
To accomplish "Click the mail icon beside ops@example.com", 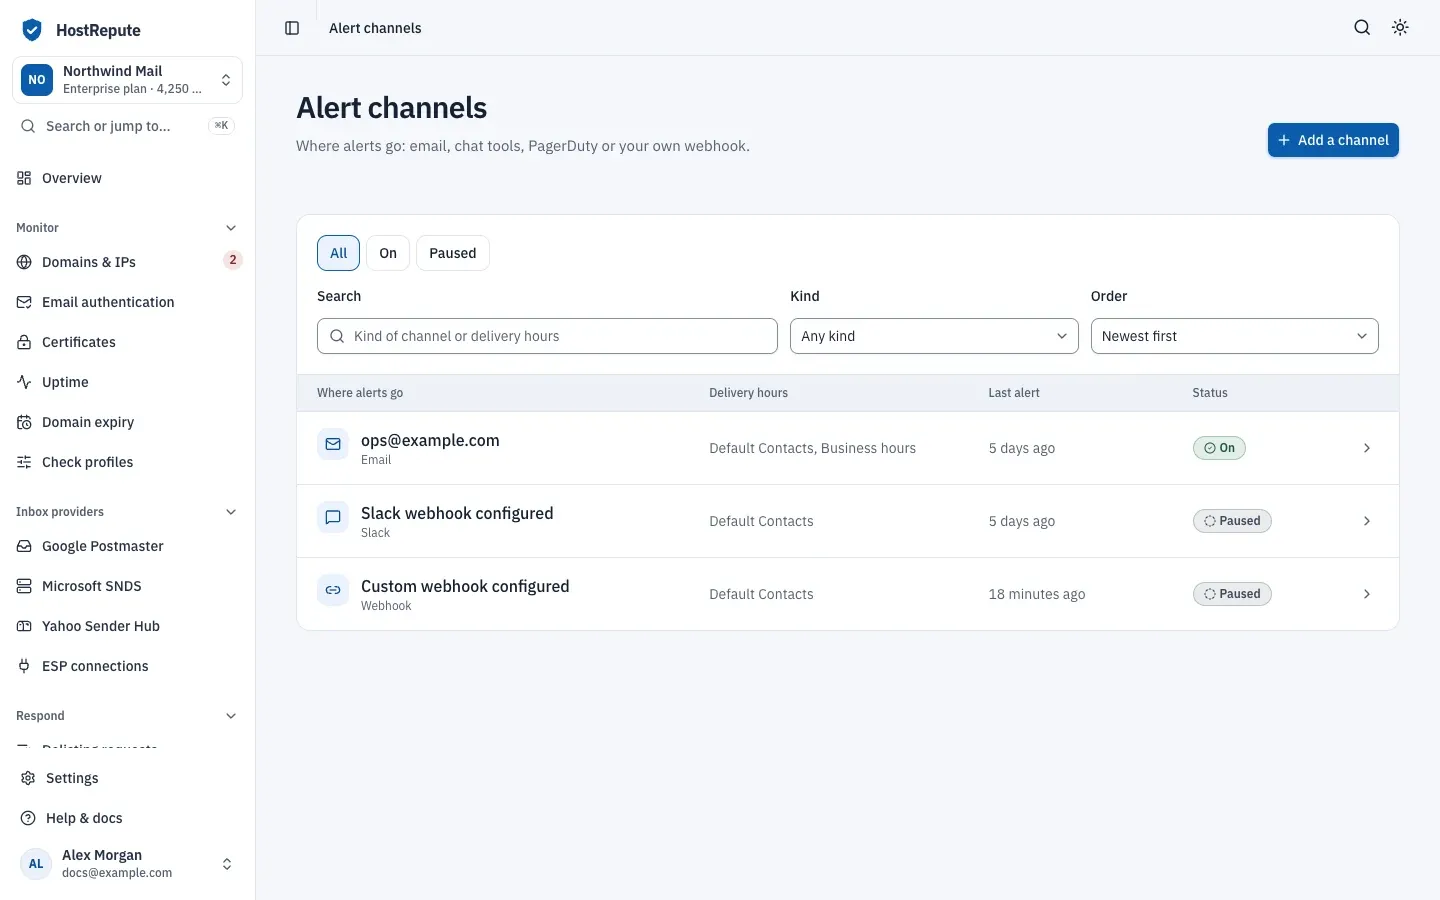I will coord(333,444).
